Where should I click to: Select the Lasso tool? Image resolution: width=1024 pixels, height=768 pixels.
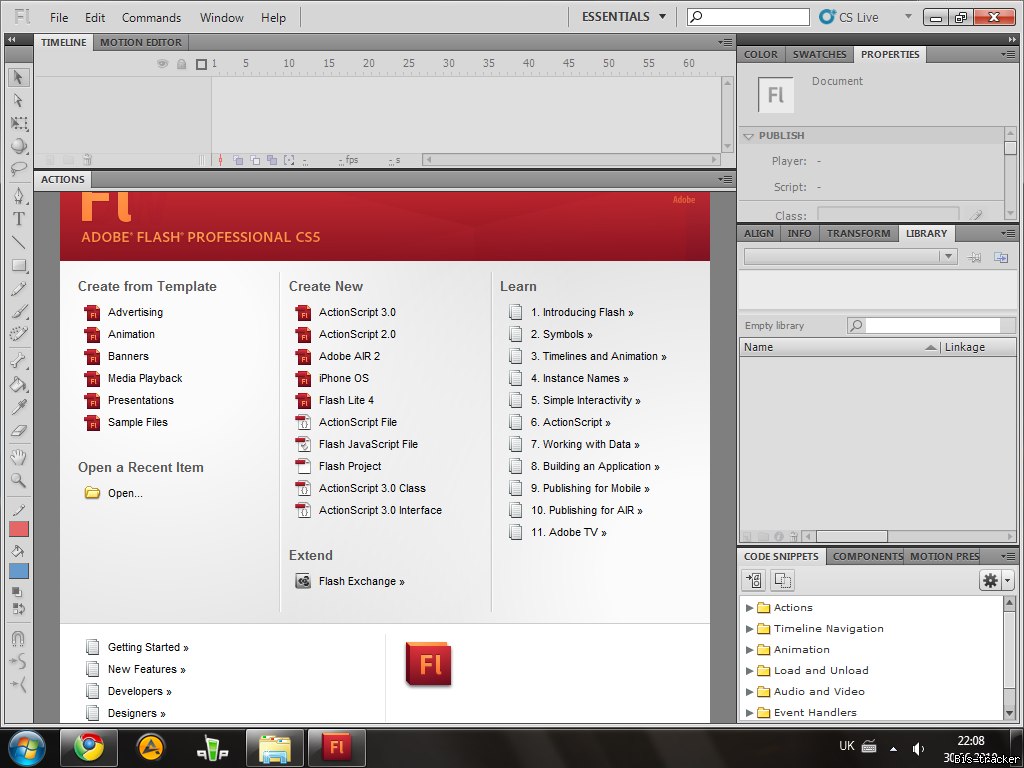click(x=18, y=168)
